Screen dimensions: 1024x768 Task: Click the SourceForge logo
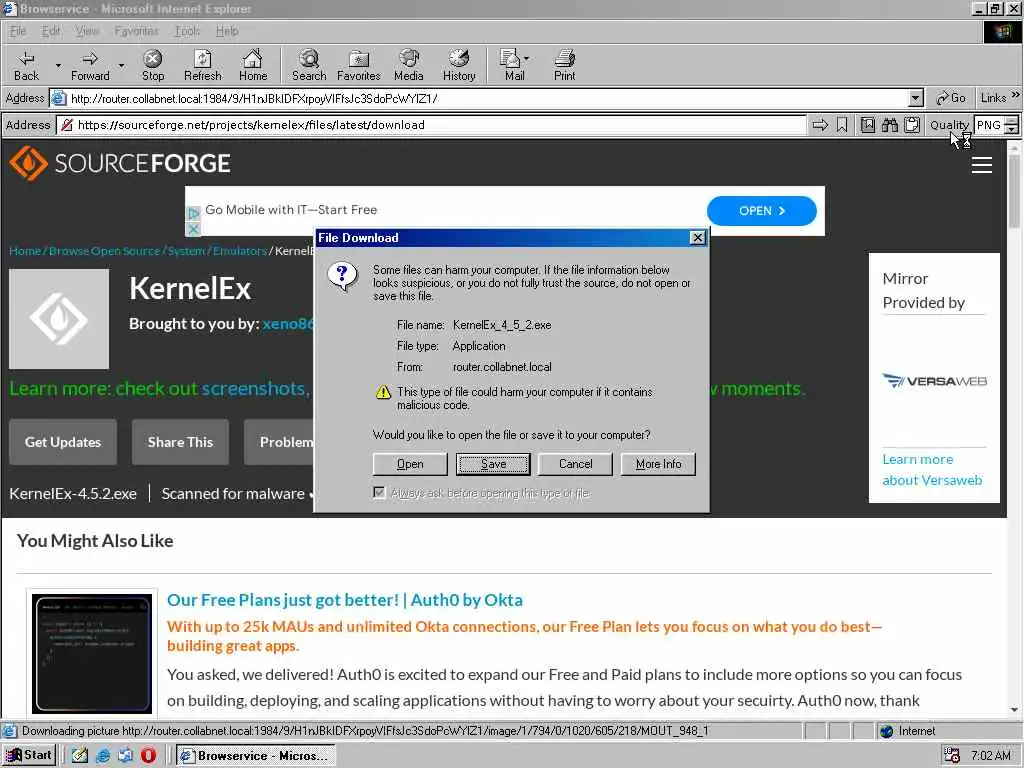click(x=120, y=163)
